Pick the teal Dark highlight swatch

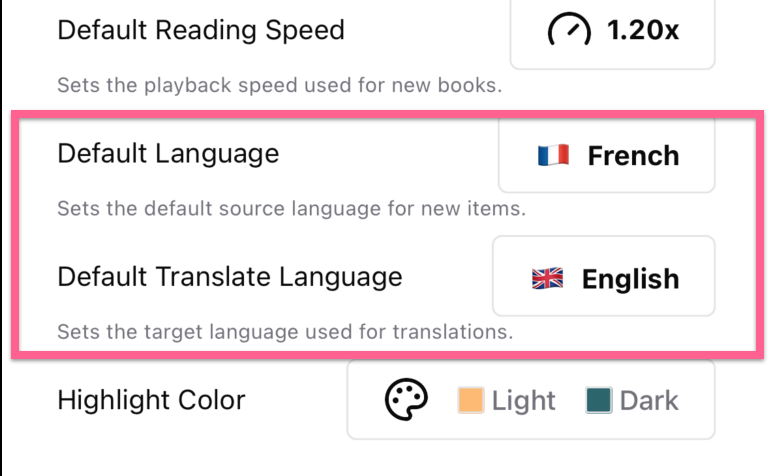599,400
